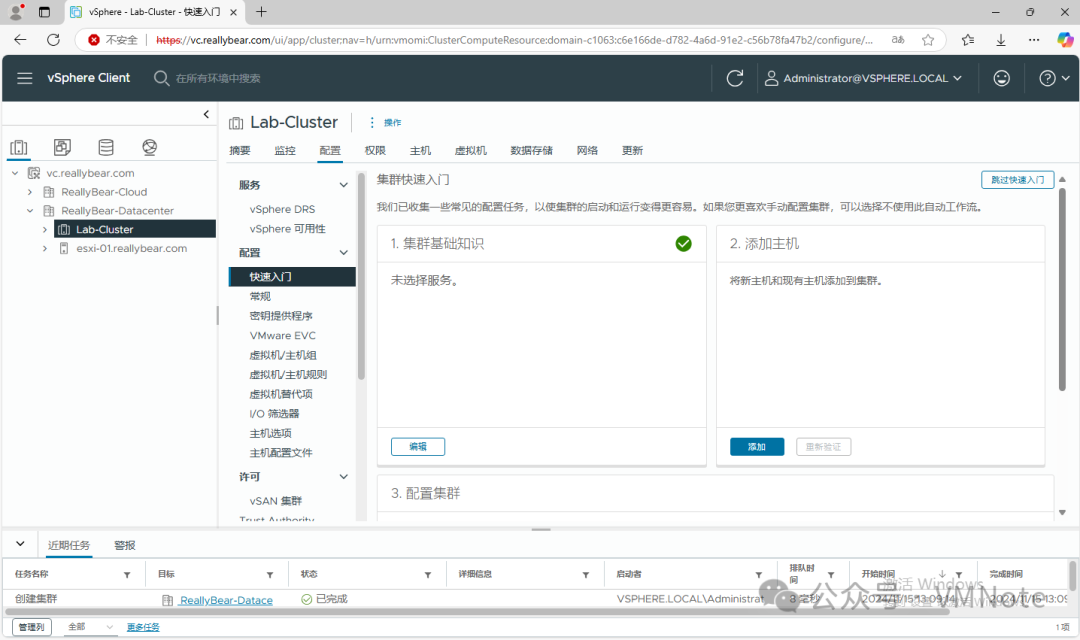The height and width of the screenshot is (640, 1080).
Task: Click the search icon in vSphere header
Action: point(161,78)
